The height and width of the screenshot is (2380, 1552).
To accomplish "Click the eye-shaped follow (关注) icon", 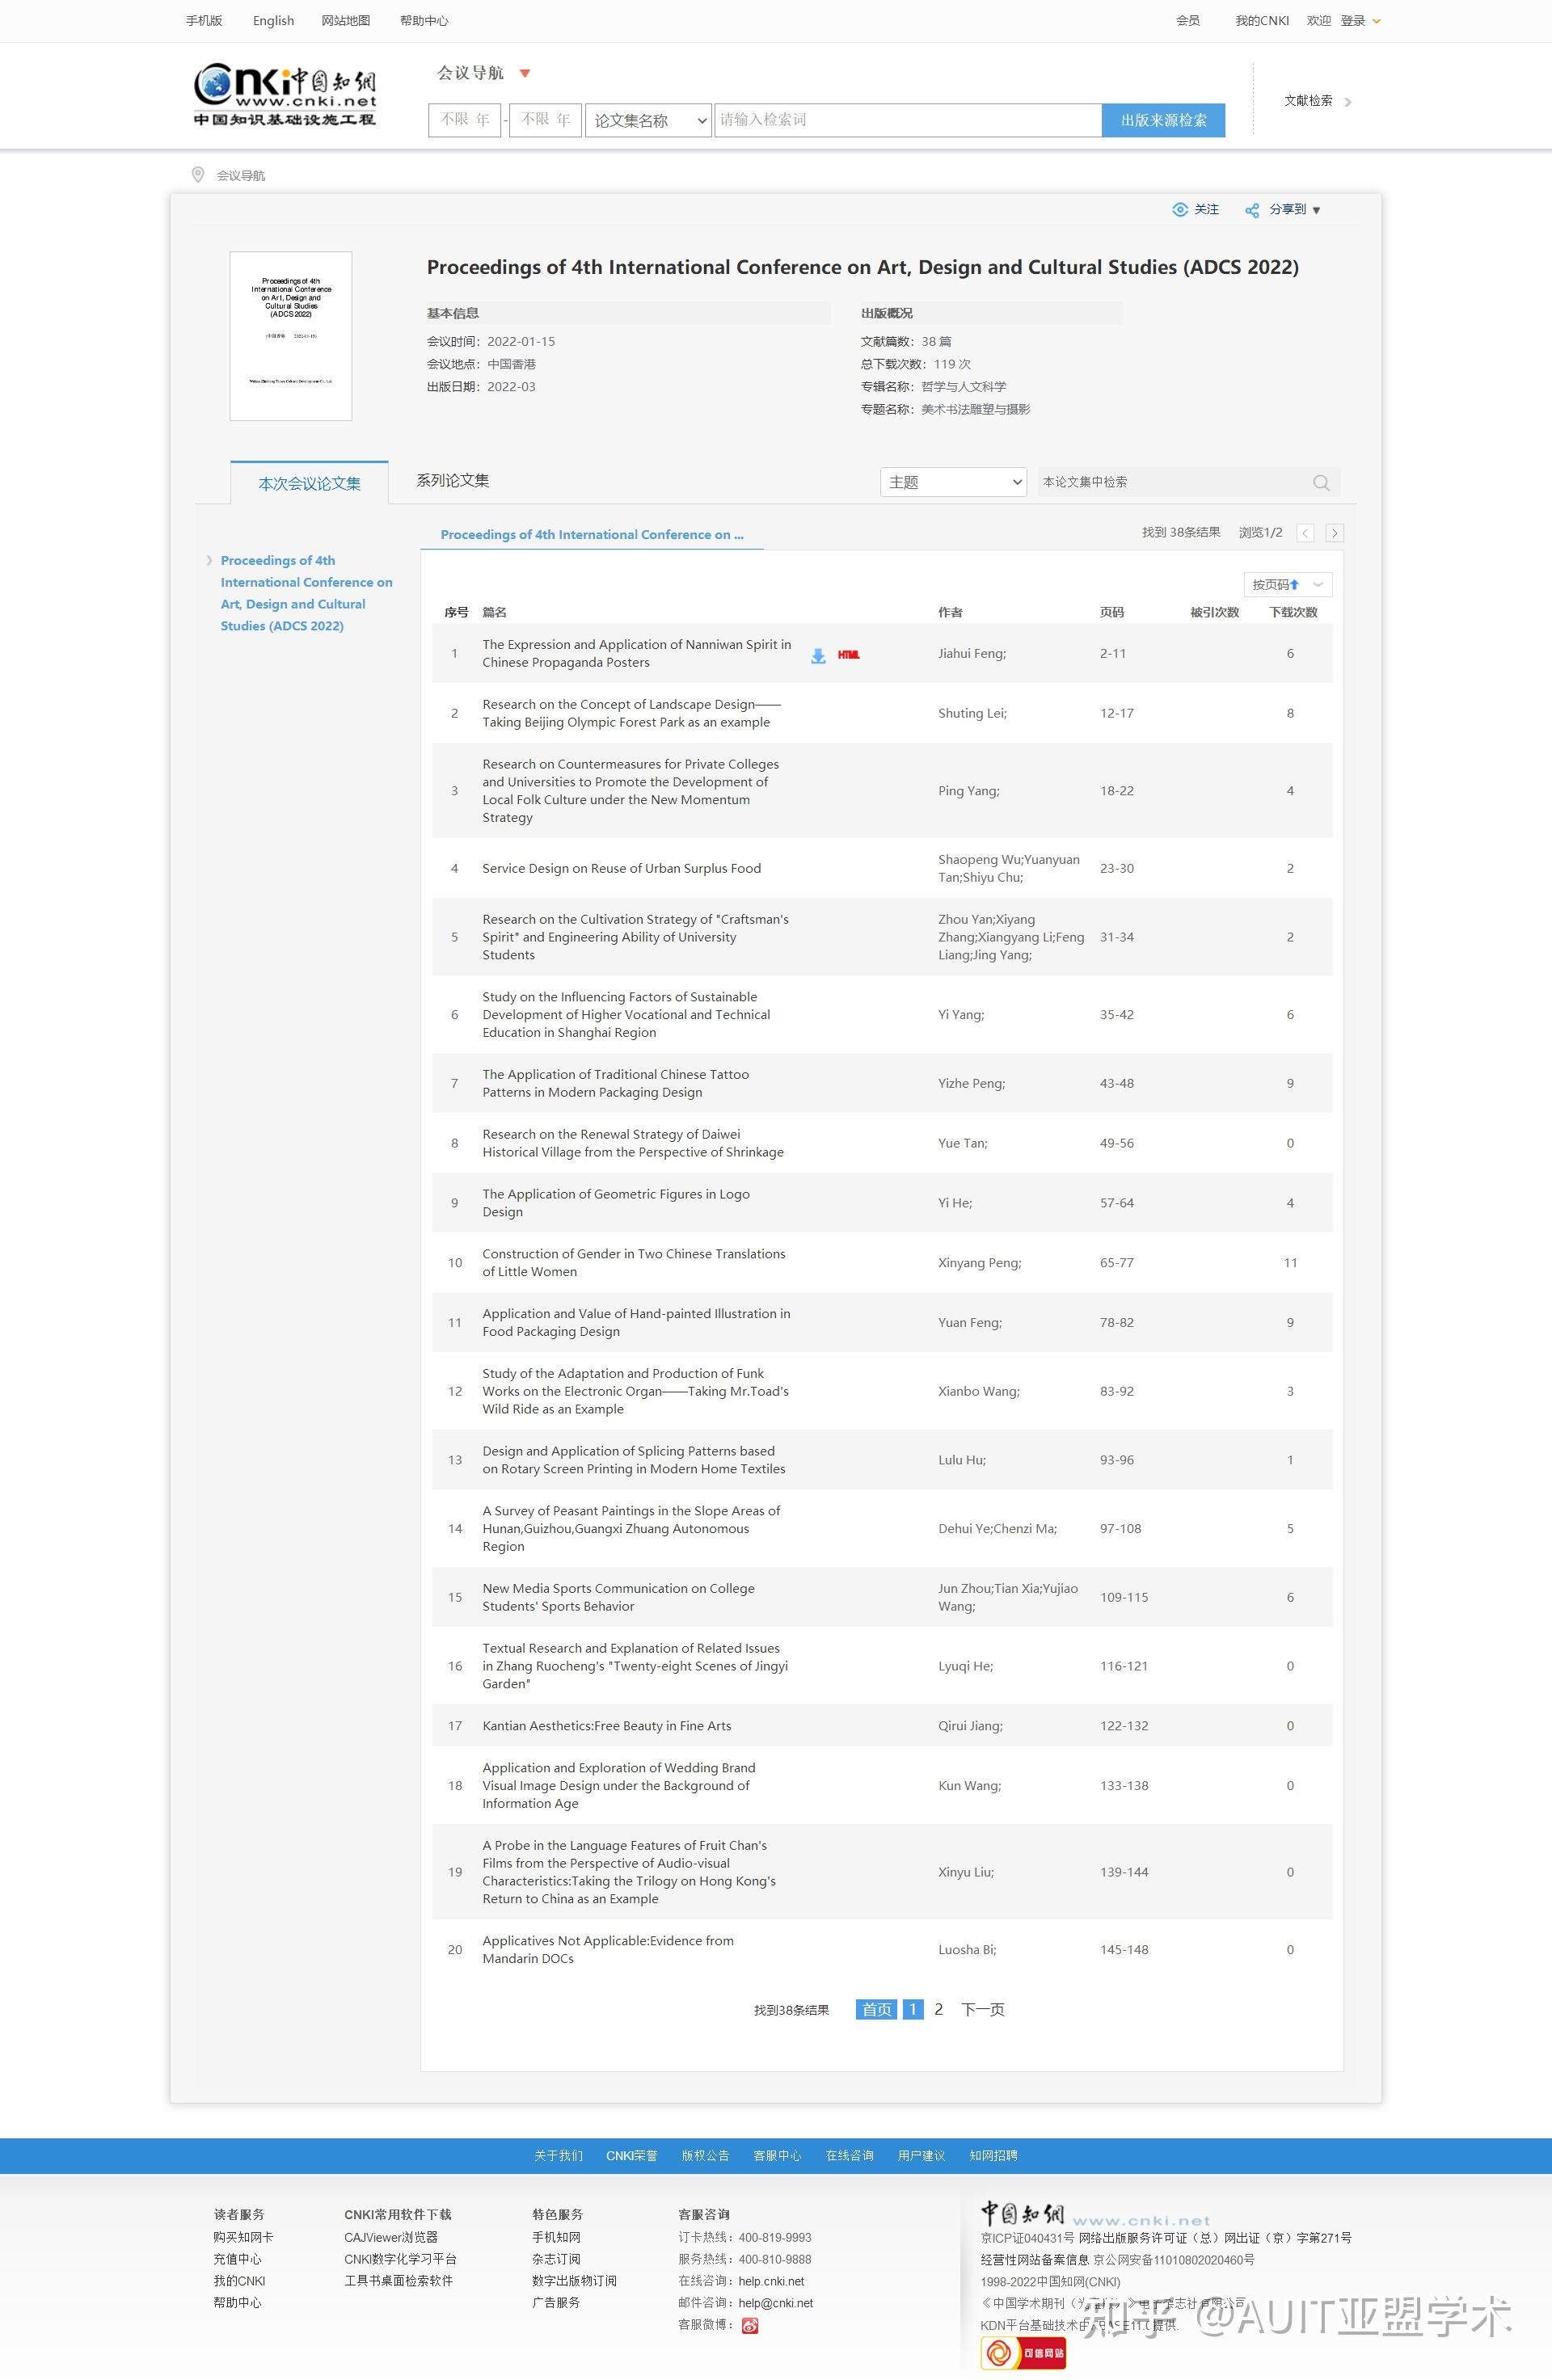I will pos(1180,210).
